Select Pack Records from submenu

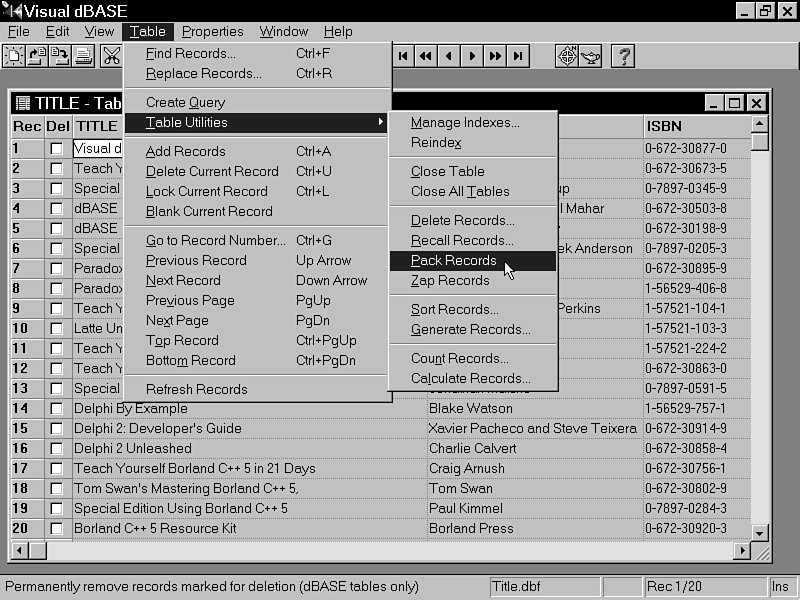click(453, 260)
